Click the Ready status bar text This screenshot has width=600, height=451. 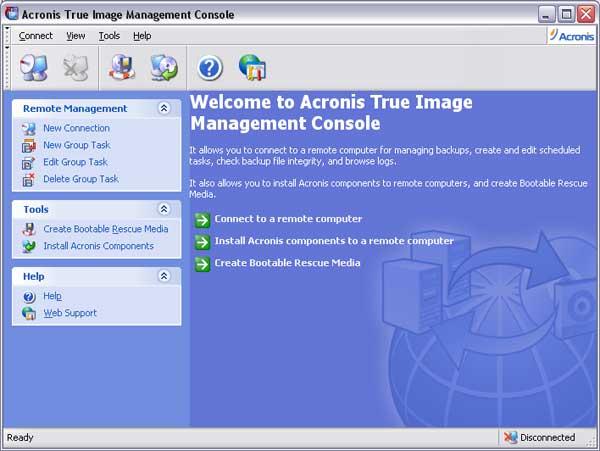click(x=20, y=437)
